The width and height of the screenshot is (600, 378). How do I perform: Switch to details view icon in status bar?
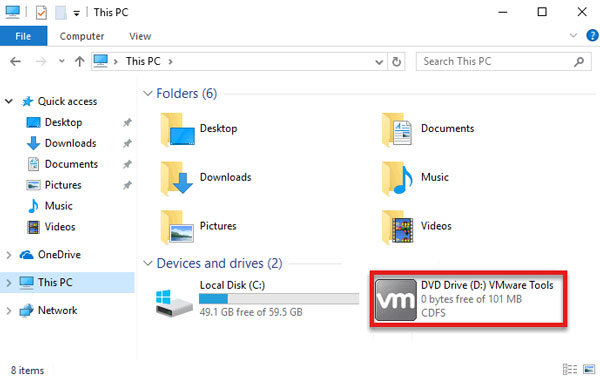click(x=570, y=369)
